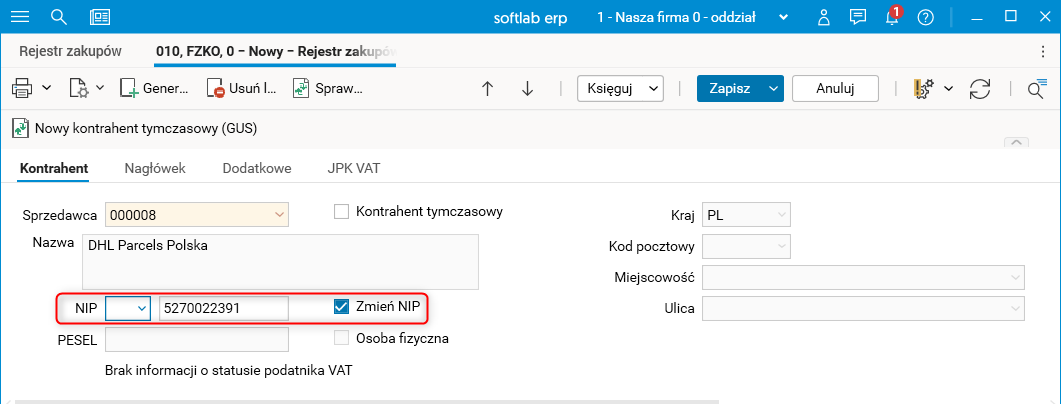
Task: Click the Zapisz button
Action: point(729,88)
